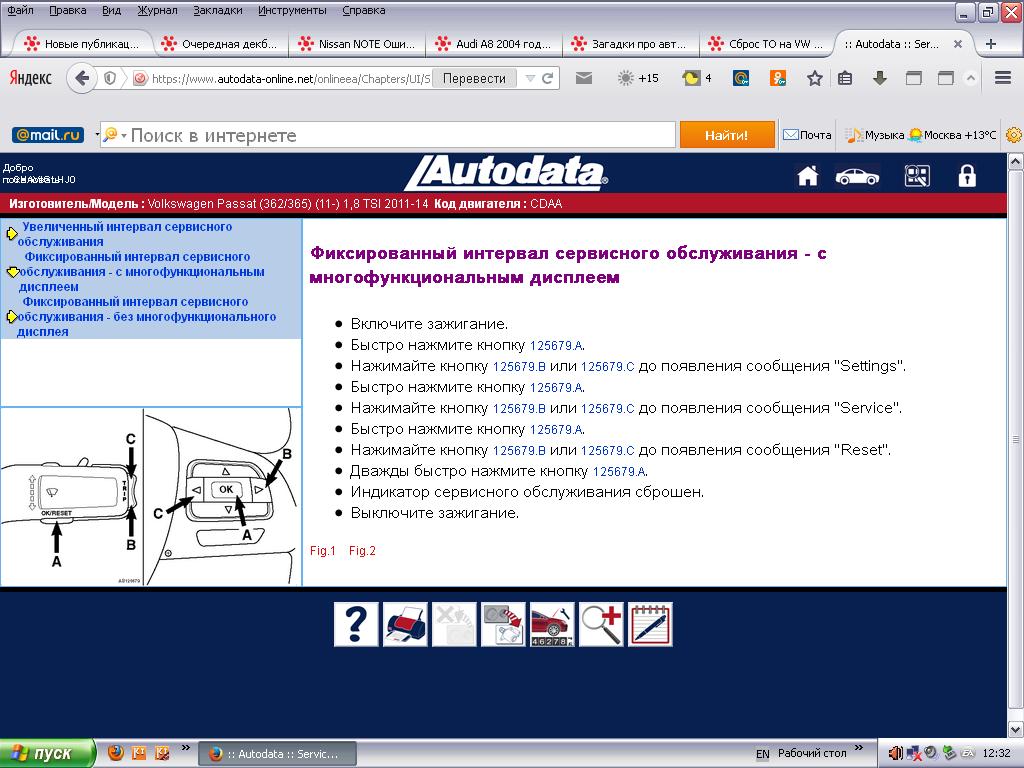Click the envelope mail icon in toolbar
The width and height of the screenshot is (1024, 768).
(x=584, y=78)
